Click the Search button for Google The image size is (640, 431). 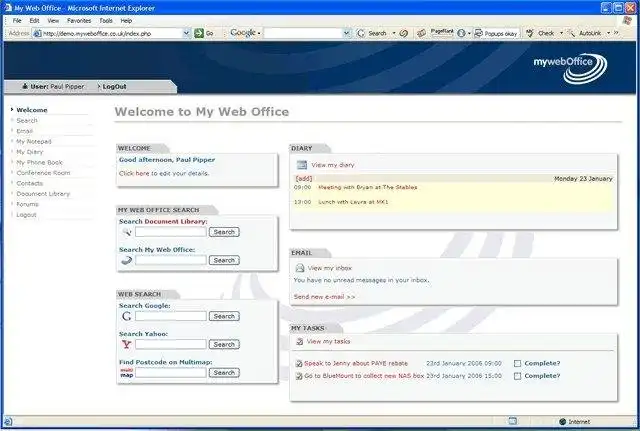pos(224,316)
